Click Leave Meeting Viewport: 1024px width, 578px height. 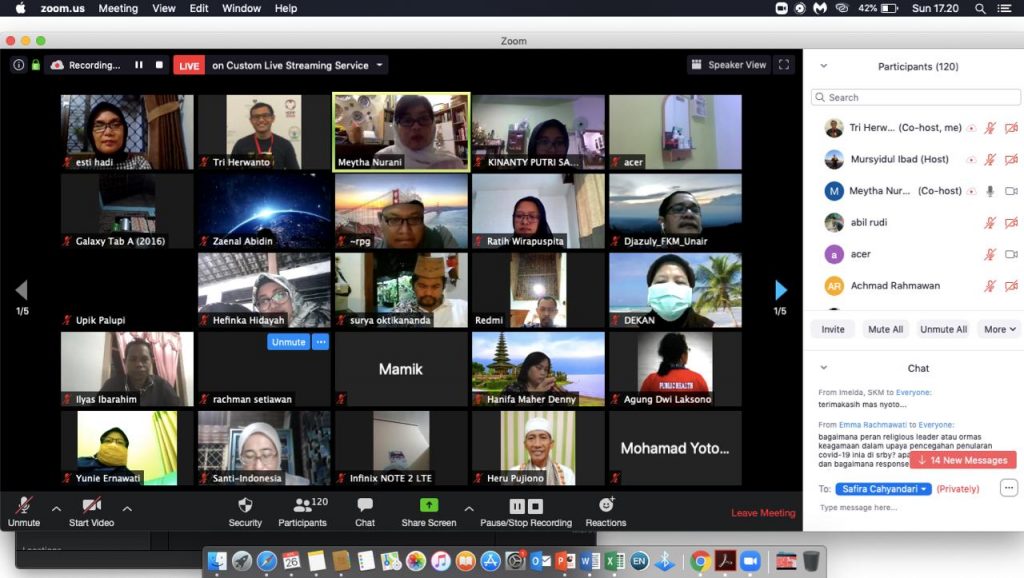pyautogui.click(x=763, y=513)
